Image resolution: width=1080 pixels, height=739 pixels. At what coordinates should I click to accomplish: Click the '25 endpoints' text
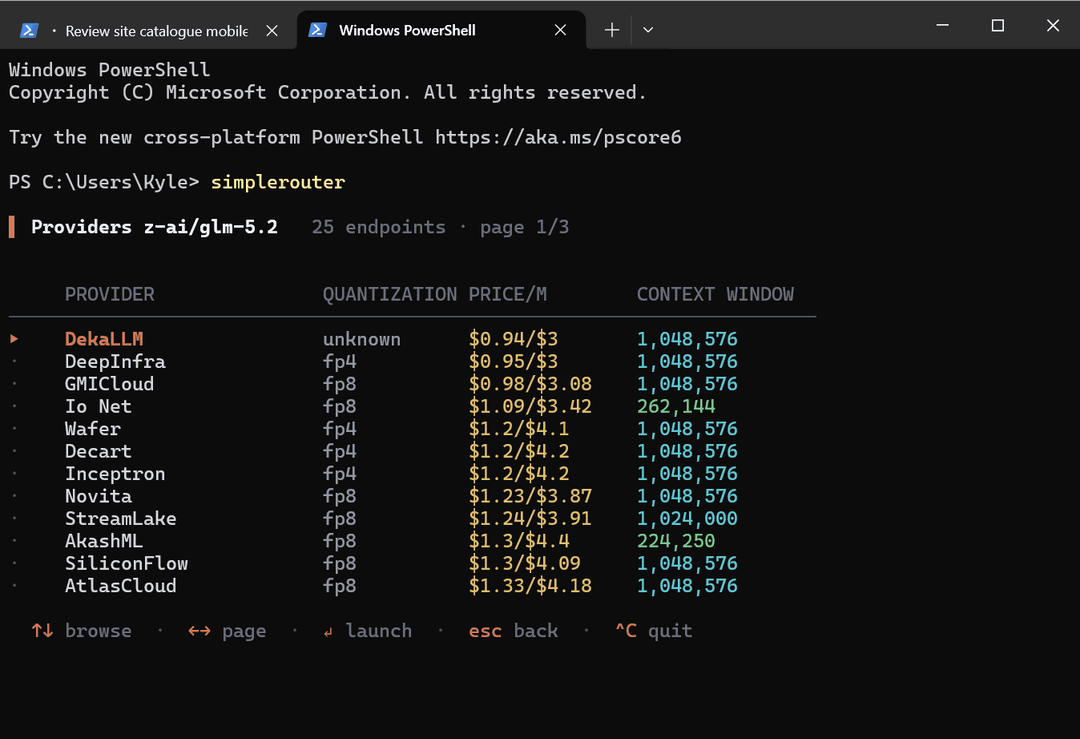(378, 227)
